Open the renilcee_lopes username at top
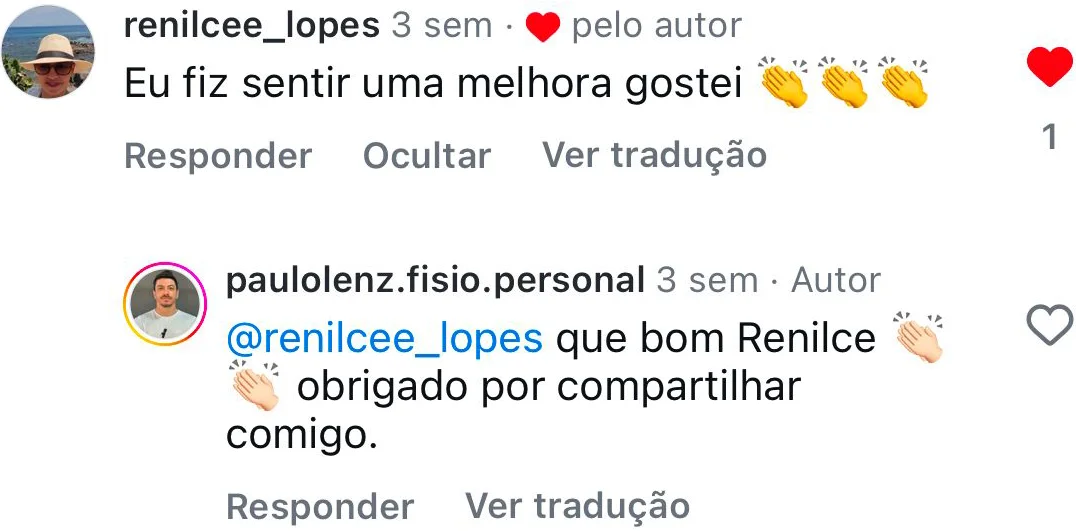Screen dimensions: 1076x531 tap(251, 26)
